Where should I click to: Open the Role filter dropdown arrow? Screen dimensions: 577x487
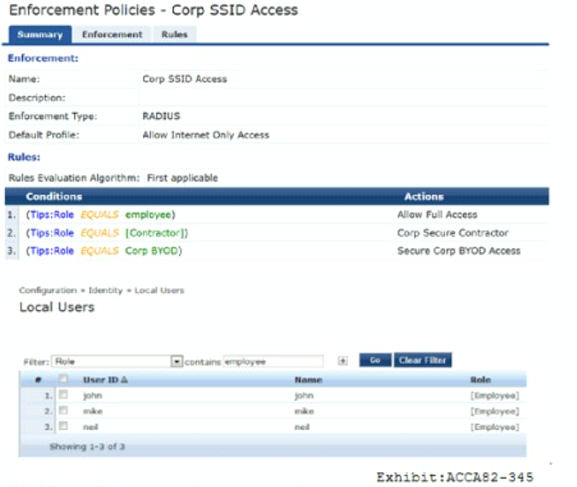pos(177,361)
